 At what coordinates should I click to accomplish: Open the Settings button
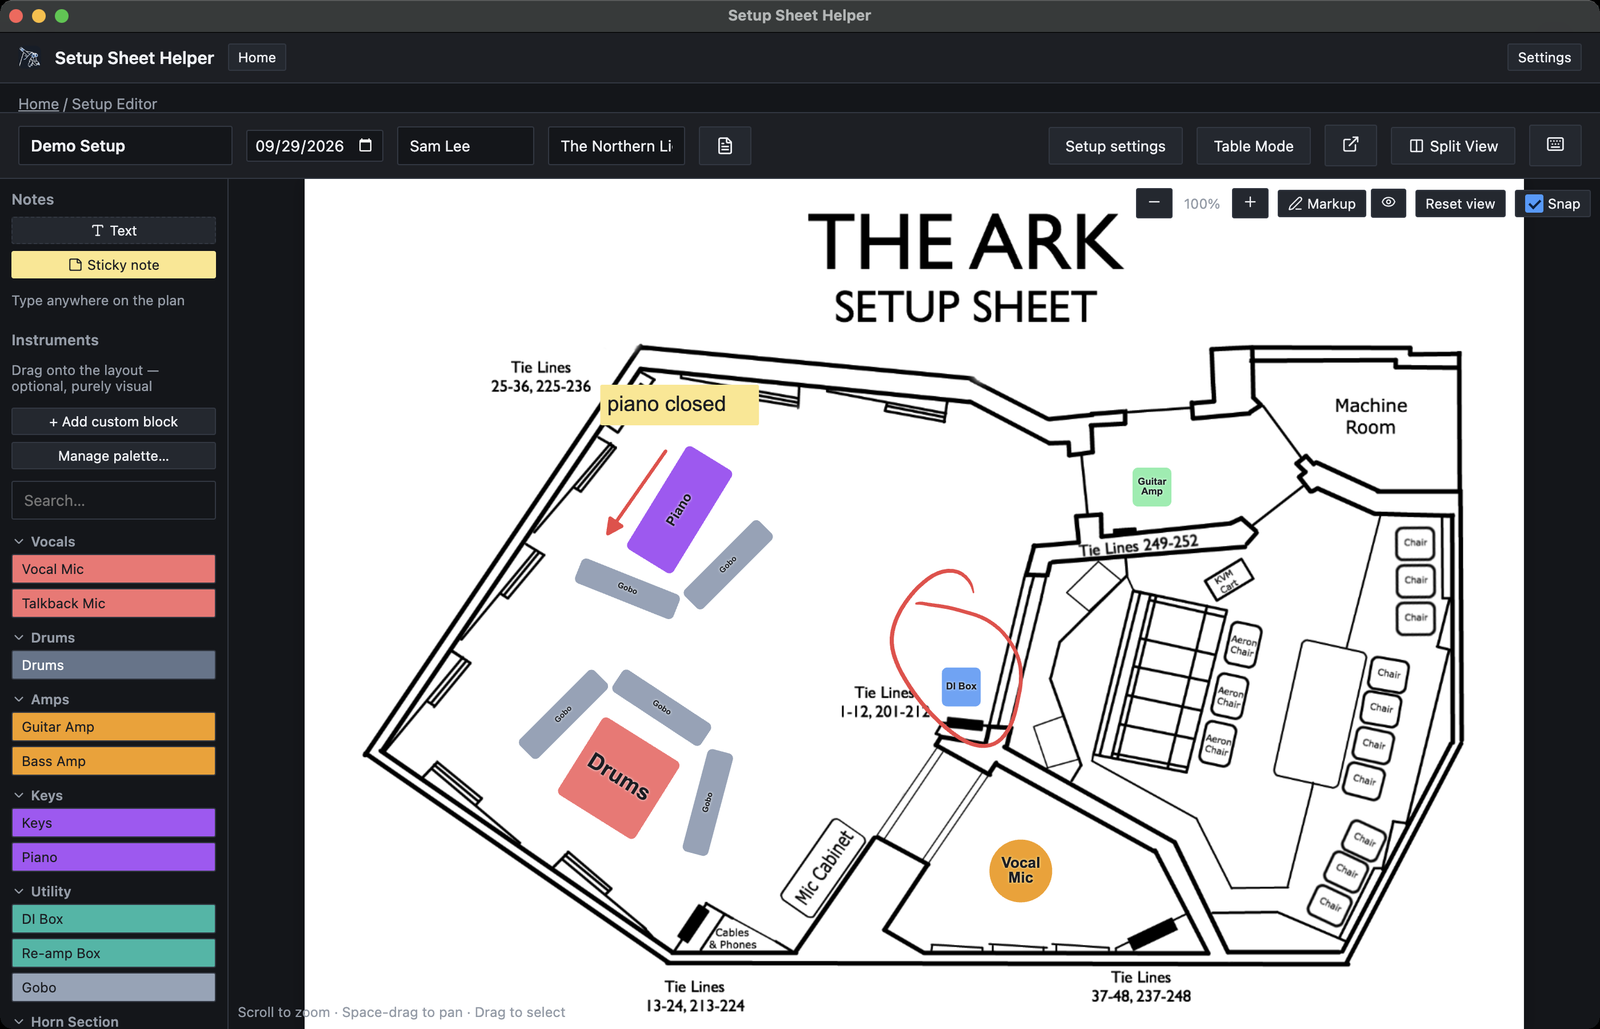[x=1544, y=57]
